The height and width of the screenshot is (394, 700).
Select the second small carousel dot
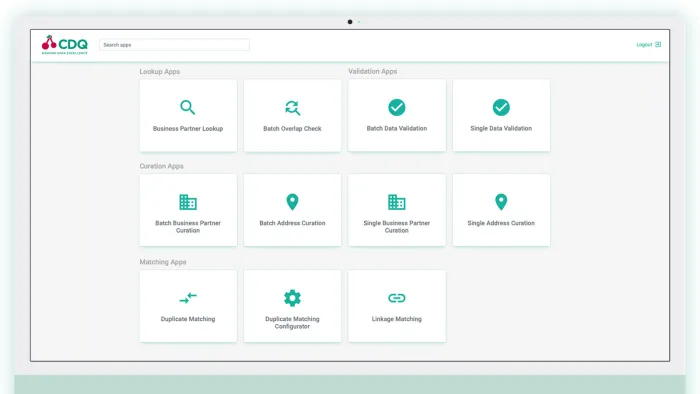click(x=359, y=21)
